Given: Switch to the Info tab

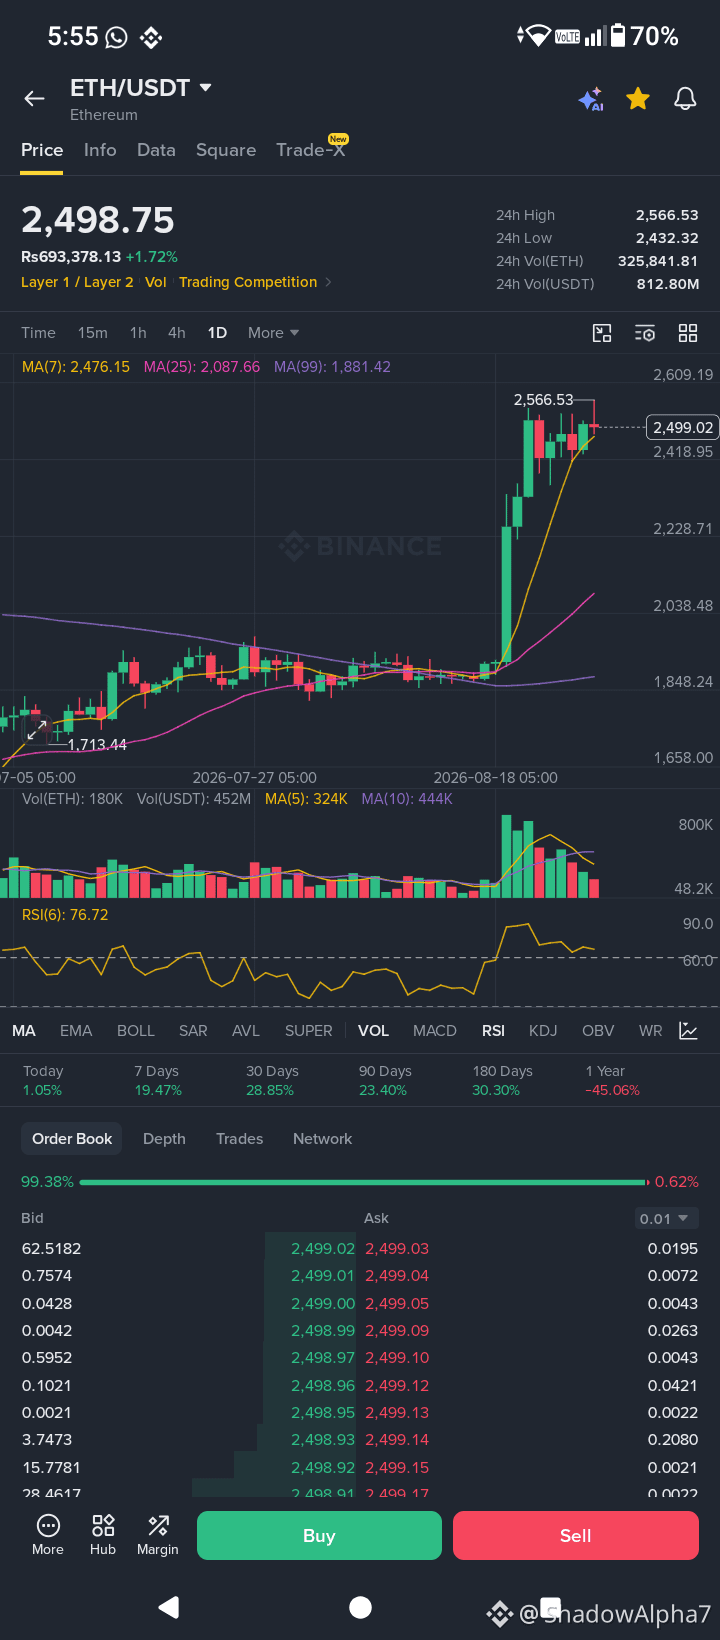Looking at the screenshot, I should [100, 150].
